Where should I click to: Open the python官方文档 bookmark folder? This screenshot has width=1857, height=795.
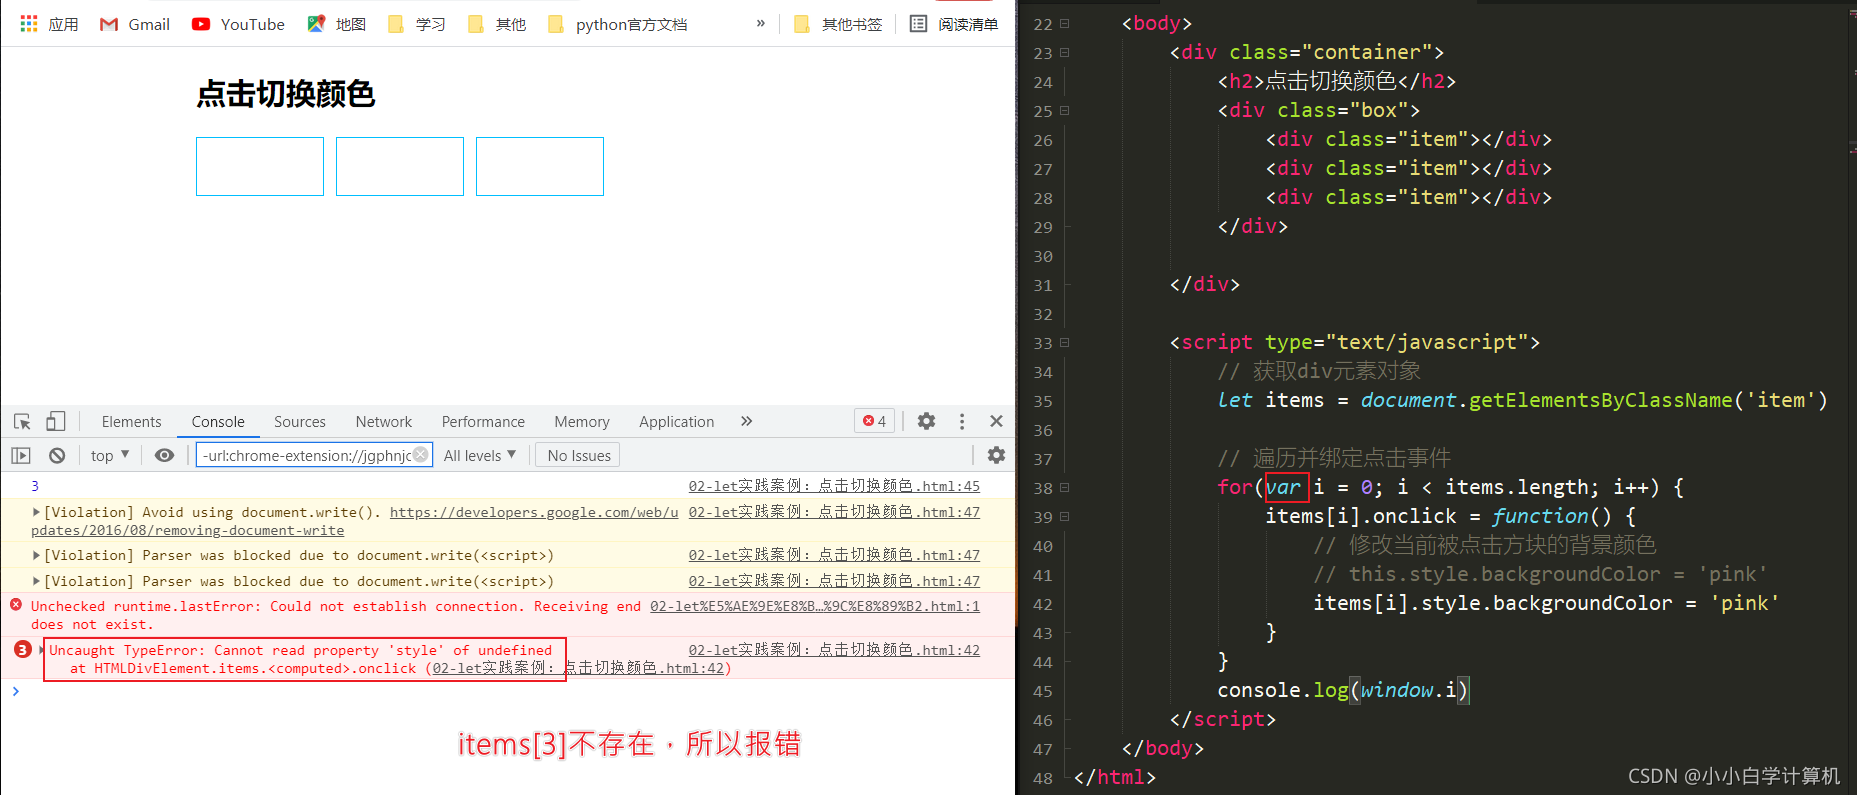point(617,24)
